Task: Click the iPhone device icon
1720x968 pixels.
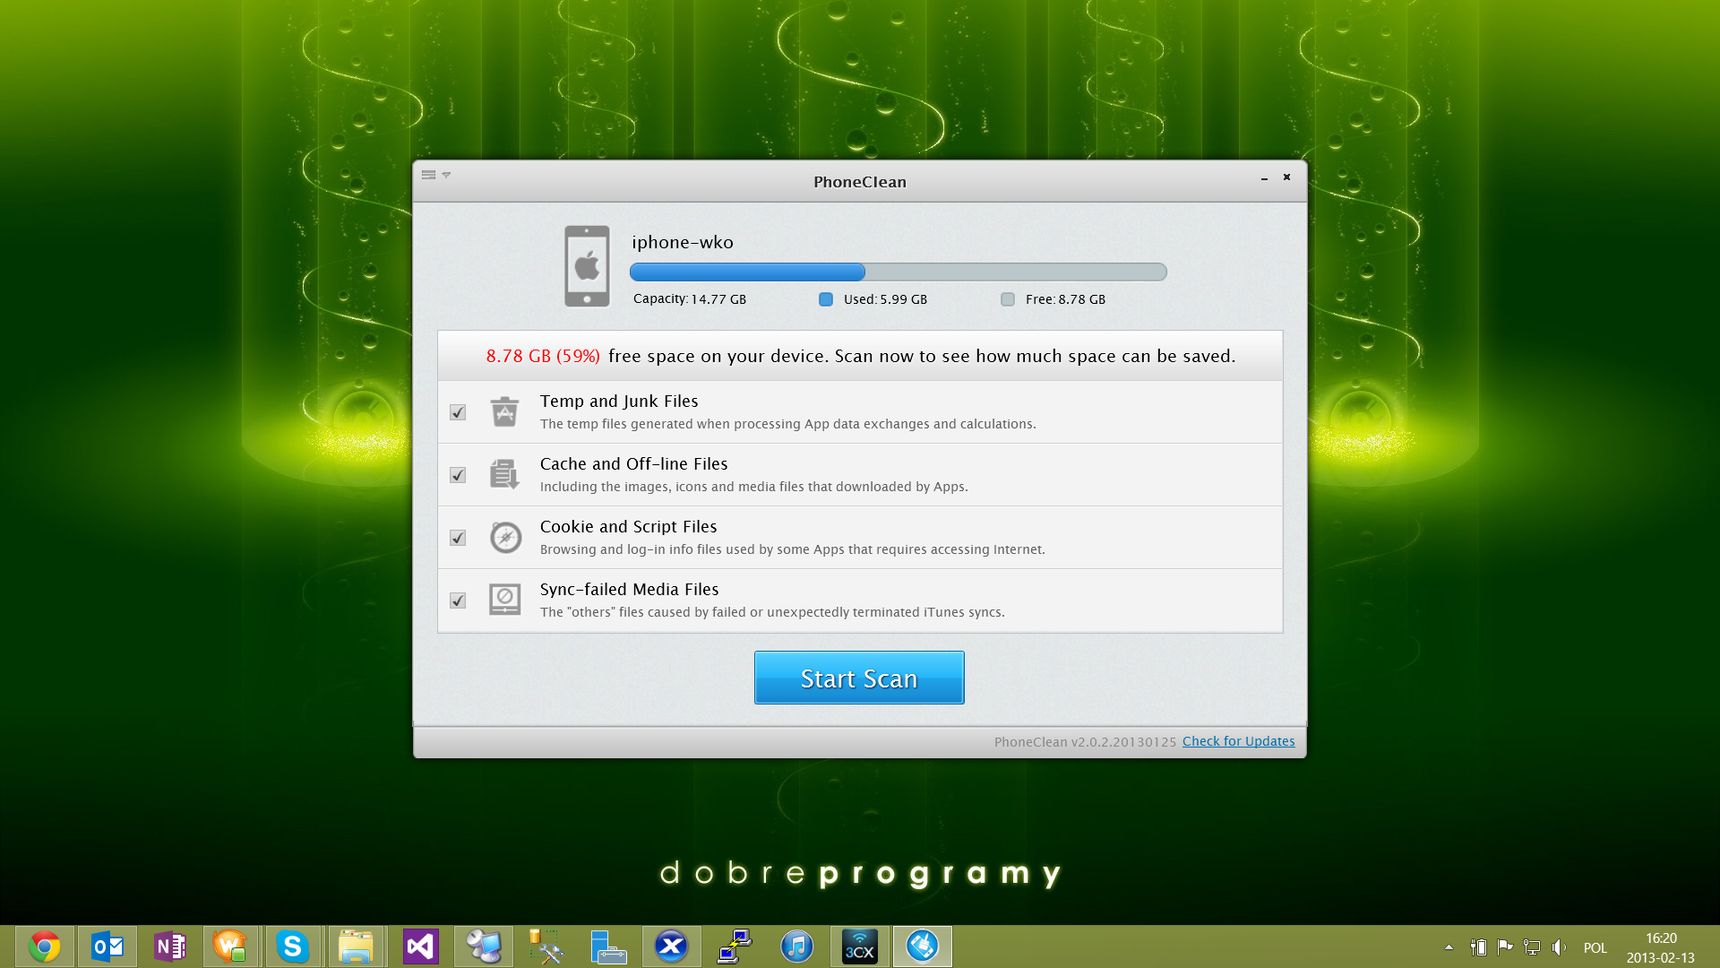Action: [587, 266]
